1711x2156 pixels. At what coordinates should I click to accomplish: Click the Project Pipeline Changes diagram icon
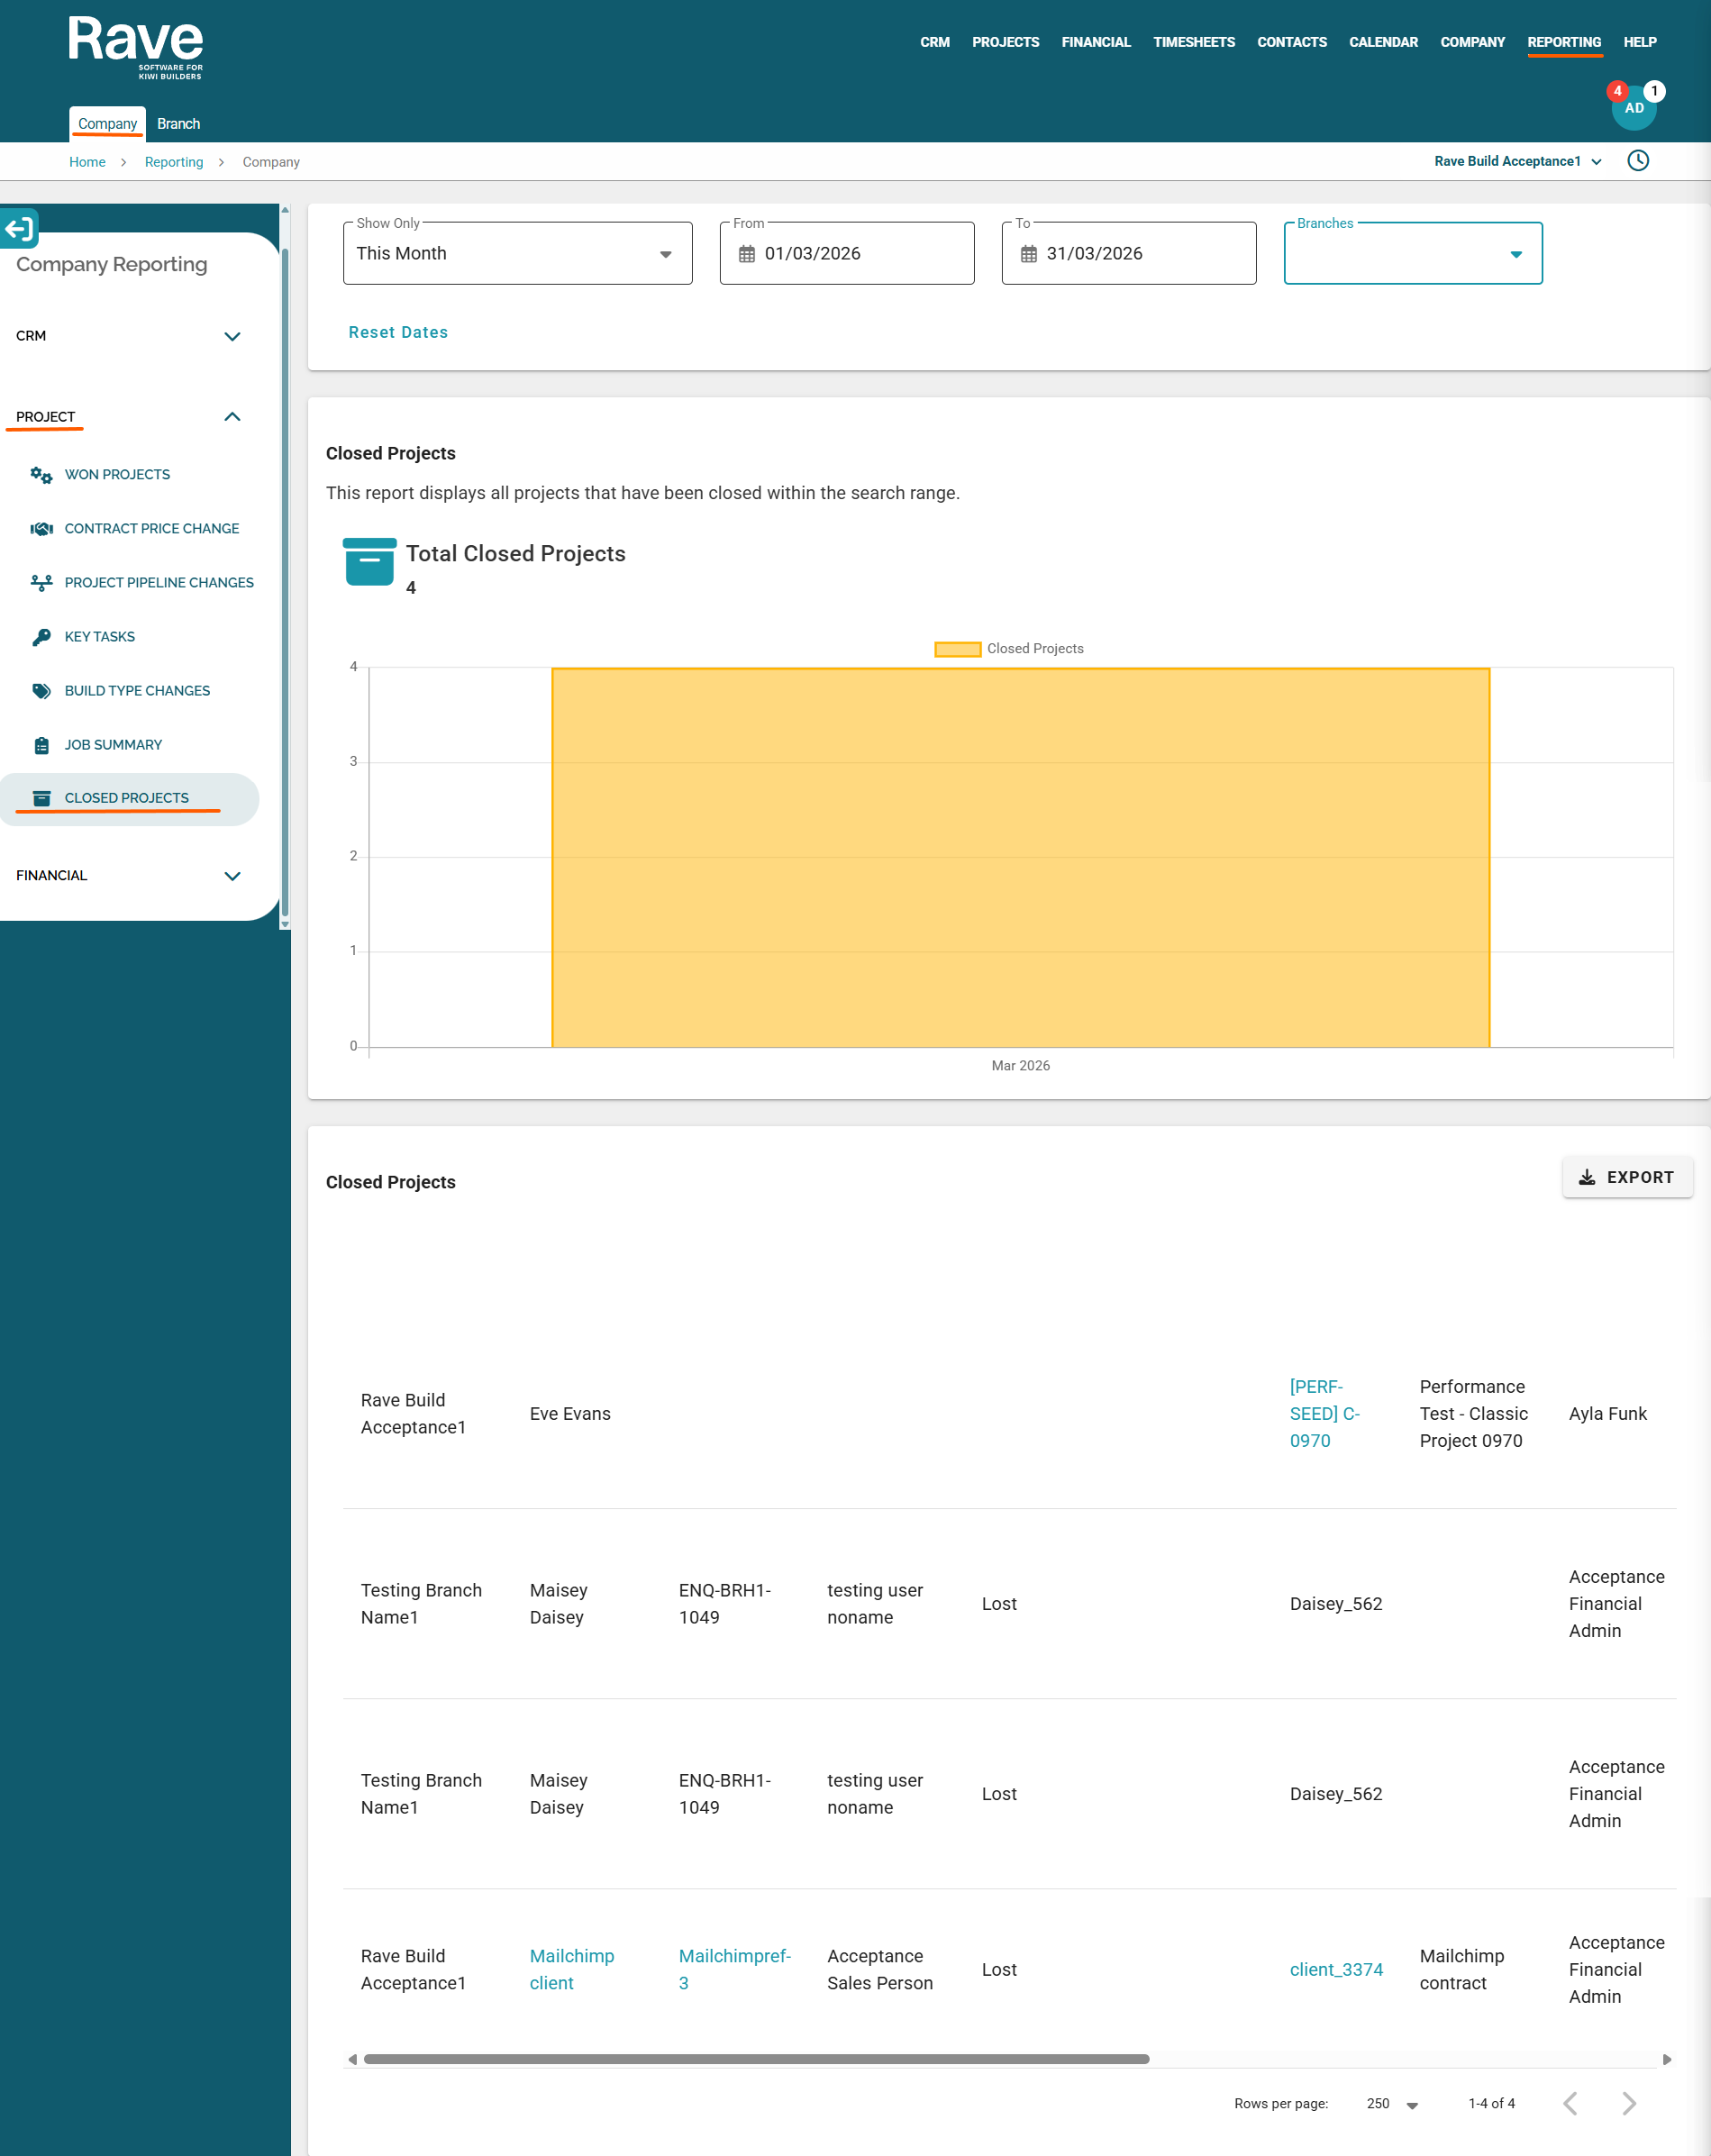pos(41,583)
